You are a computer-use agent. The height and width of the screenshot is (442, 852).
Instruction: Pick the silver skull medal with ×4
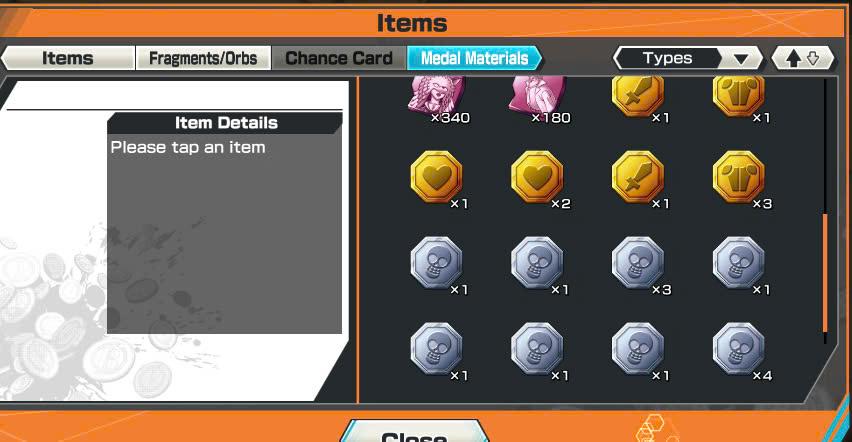pos(738,349)
